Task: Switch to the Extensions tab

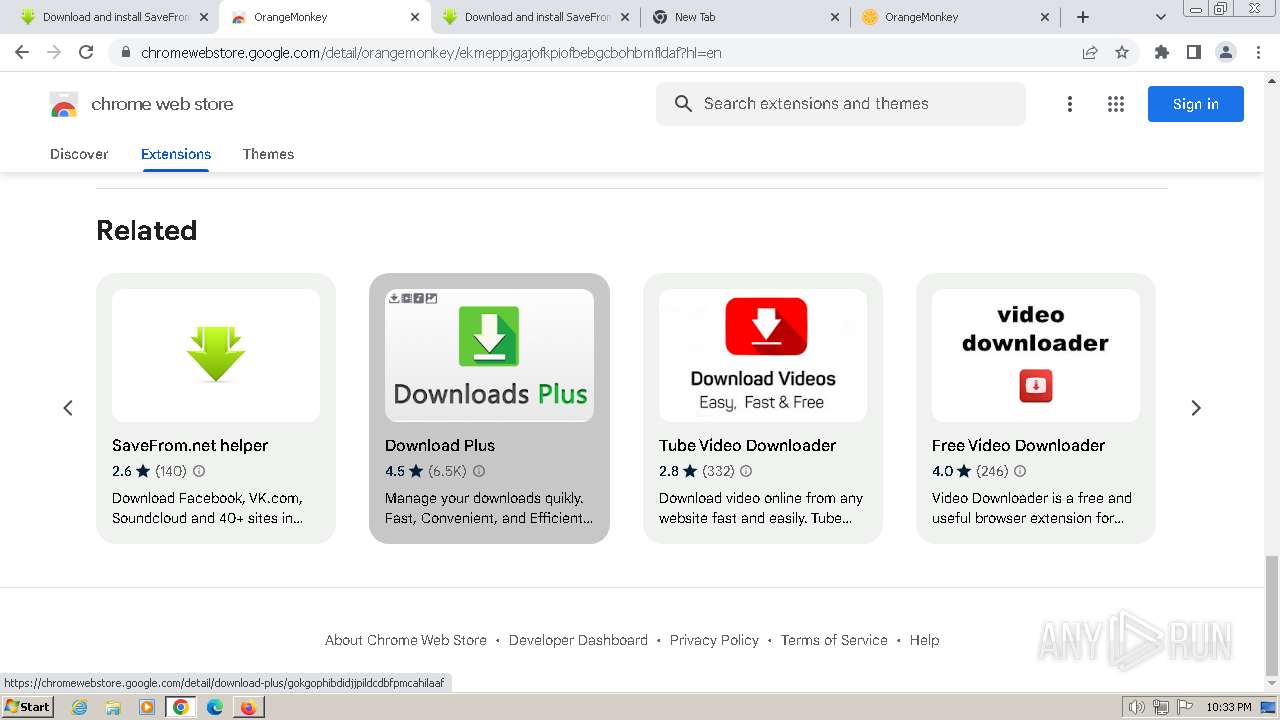Action: click(176, 154)
